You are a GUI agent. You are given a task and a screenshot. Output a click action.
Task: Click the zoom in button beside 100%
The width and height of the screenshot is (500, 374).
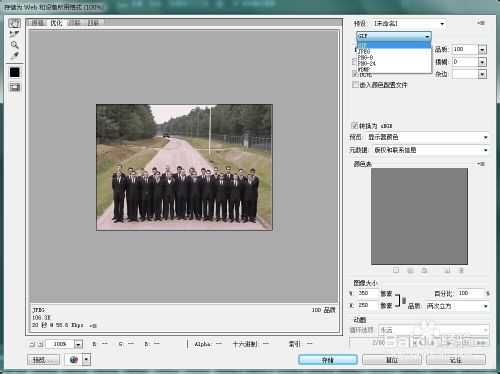[40, 344]
